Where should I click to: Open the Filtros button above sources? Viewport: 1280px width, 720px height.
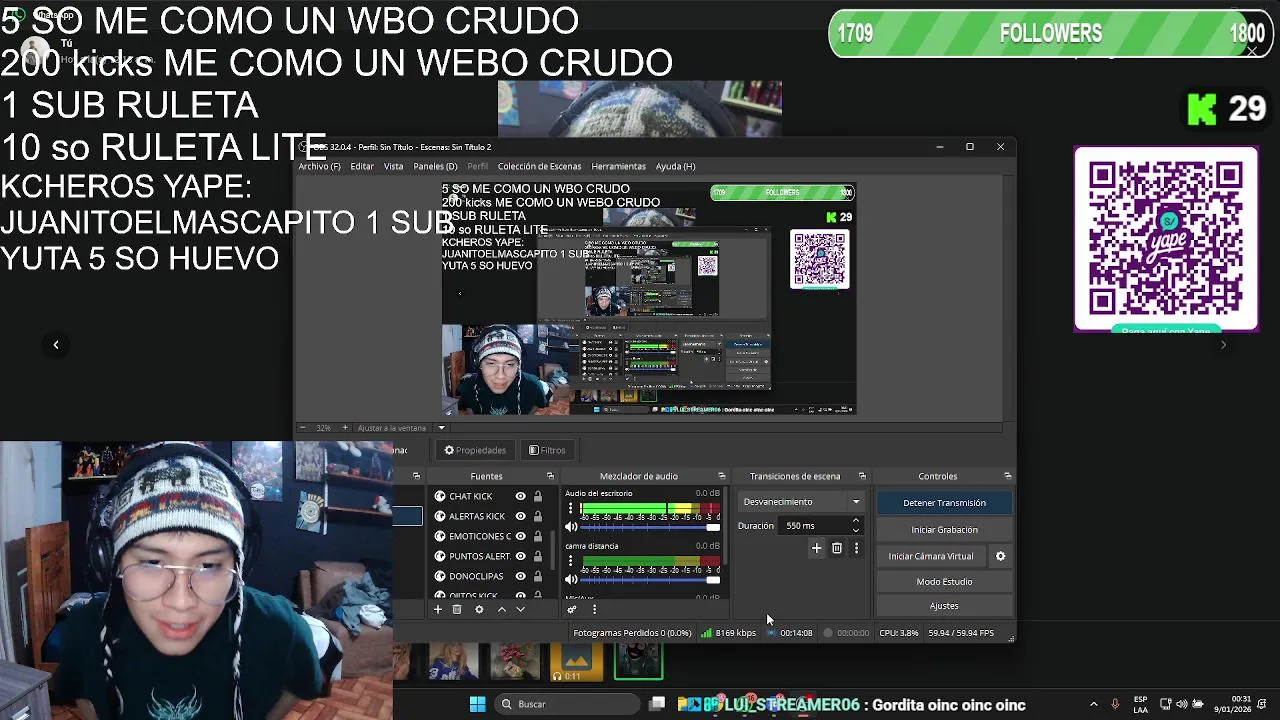click(547, 450)
